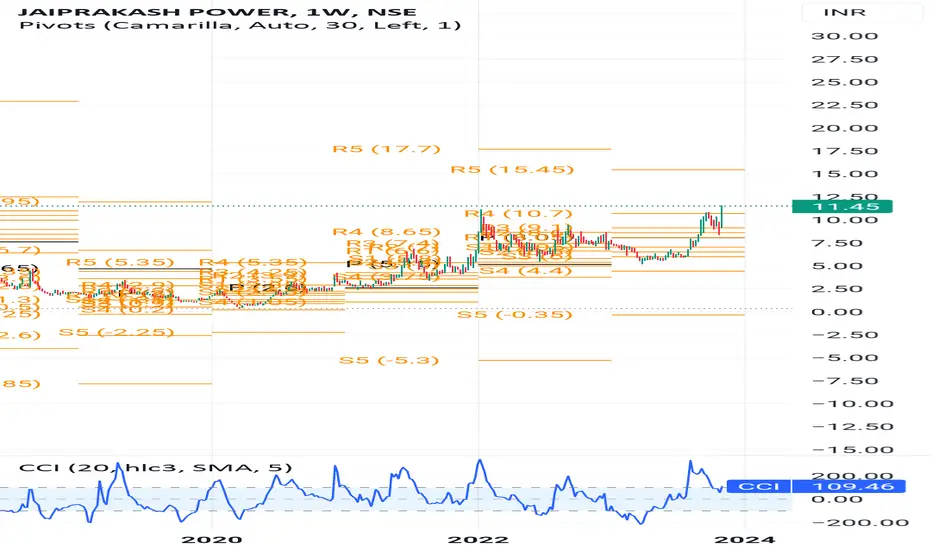Click the R4 (10.7) pivot label
The width and height of the screenshot is (932, 550).
tap(518, 213)
